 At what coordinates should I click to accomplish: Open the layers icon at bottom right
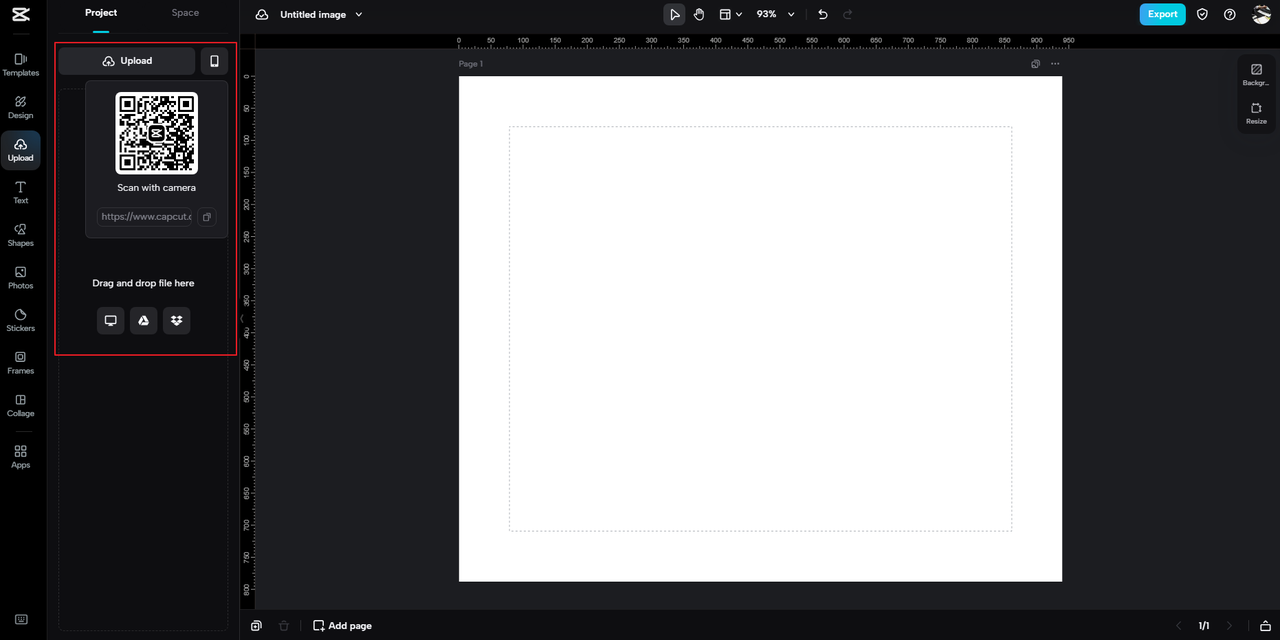[x=1264, y=626]
